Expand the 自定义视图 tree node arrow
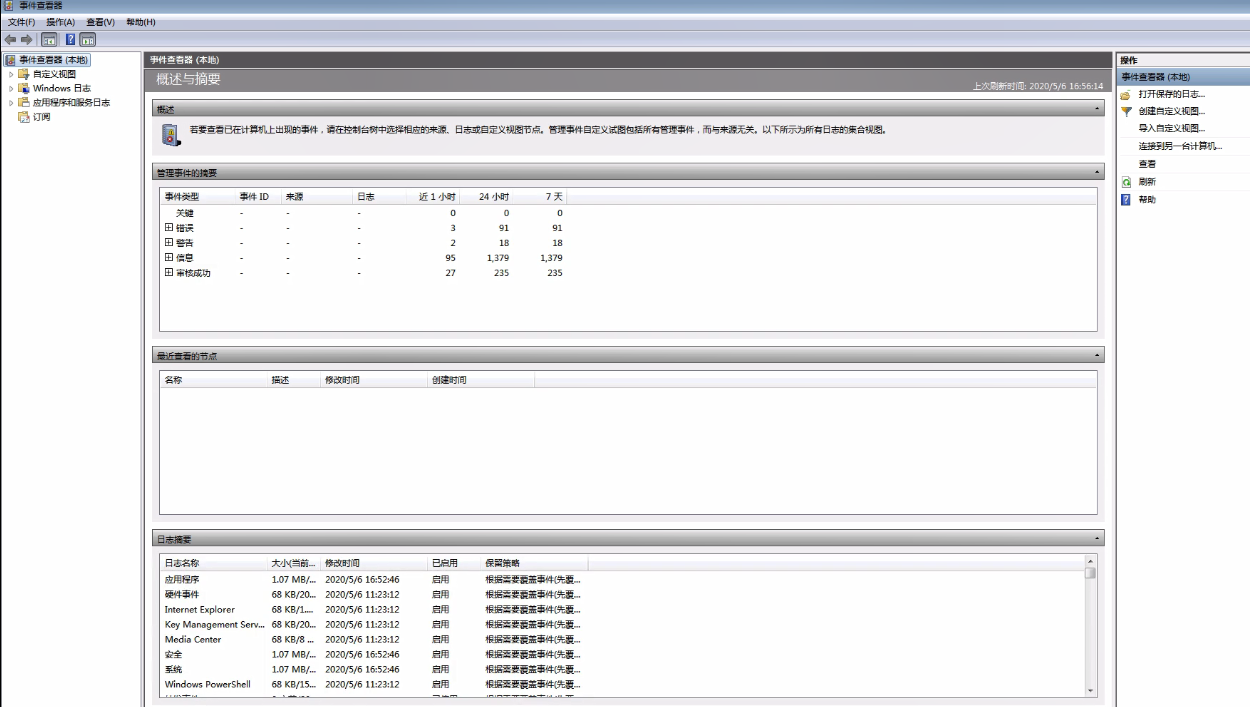 point(11,74)
